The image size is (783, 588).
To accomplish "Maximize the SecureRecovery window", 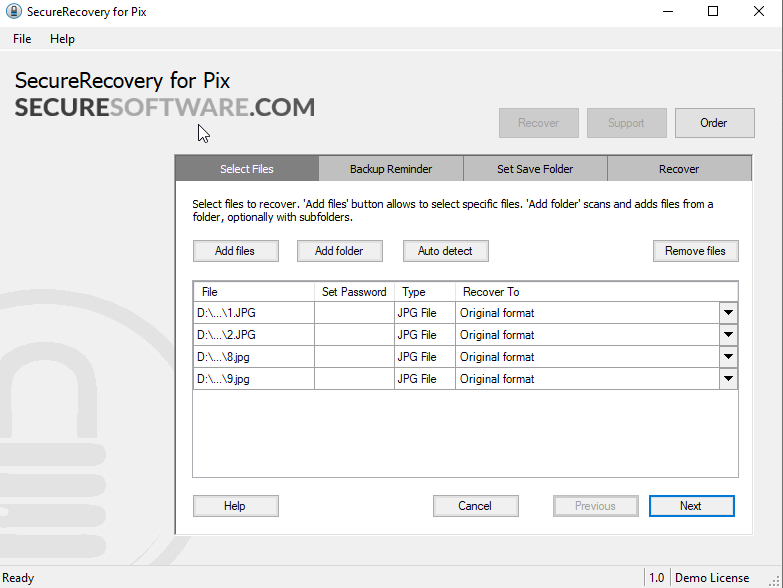I will click(x=713, y=11).
